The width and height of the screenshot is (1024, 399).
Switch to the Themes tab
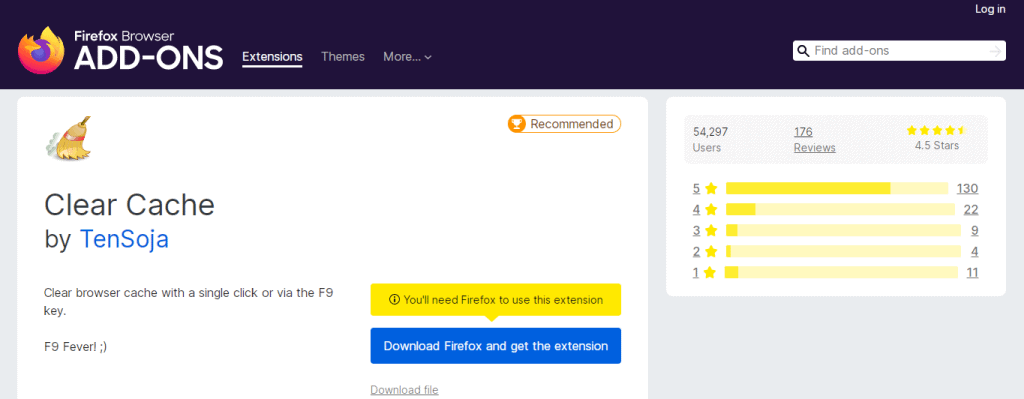[x=343, y=57]
